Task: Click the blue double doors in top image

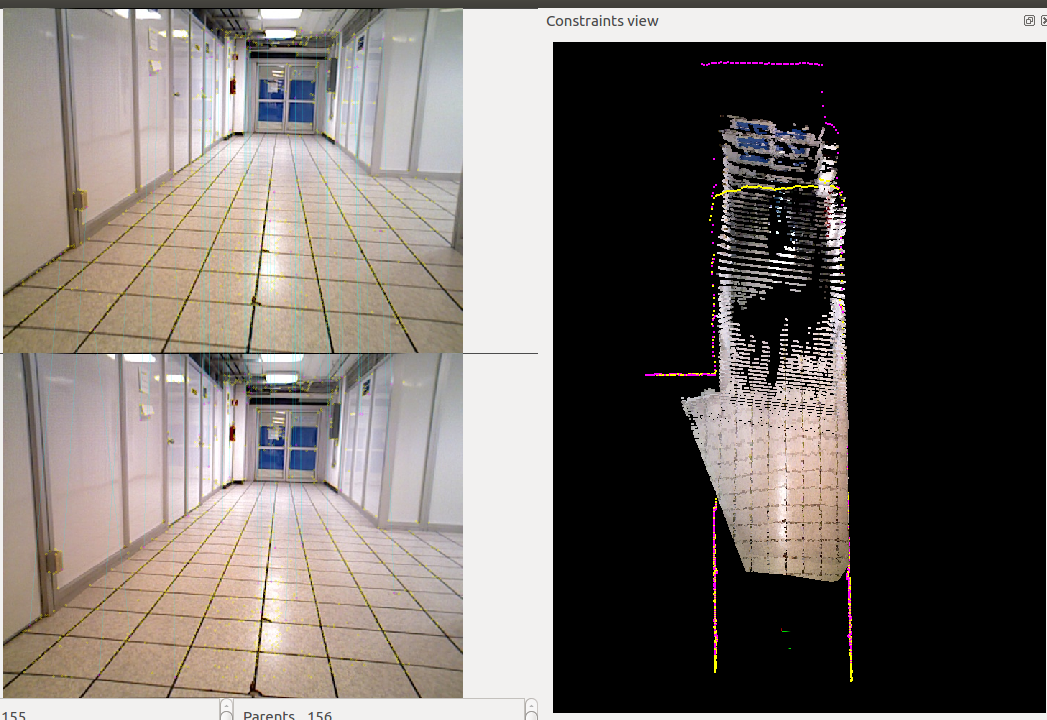Action: 285,97
